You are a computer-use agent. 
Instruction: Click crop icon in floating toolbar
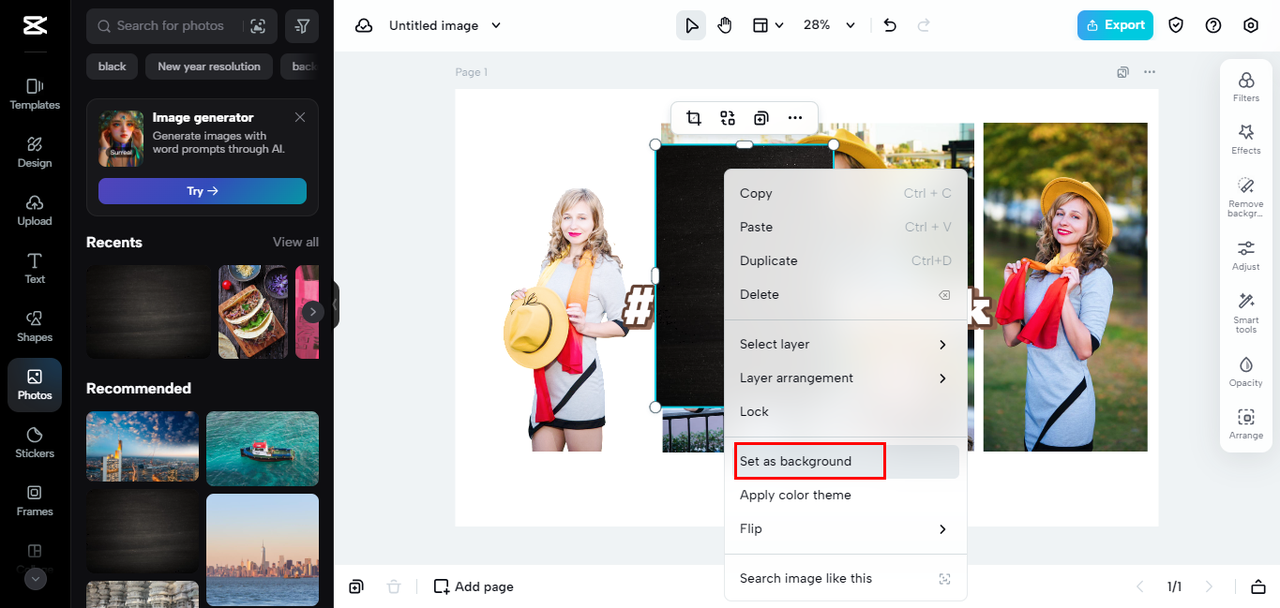click(693, 118)
